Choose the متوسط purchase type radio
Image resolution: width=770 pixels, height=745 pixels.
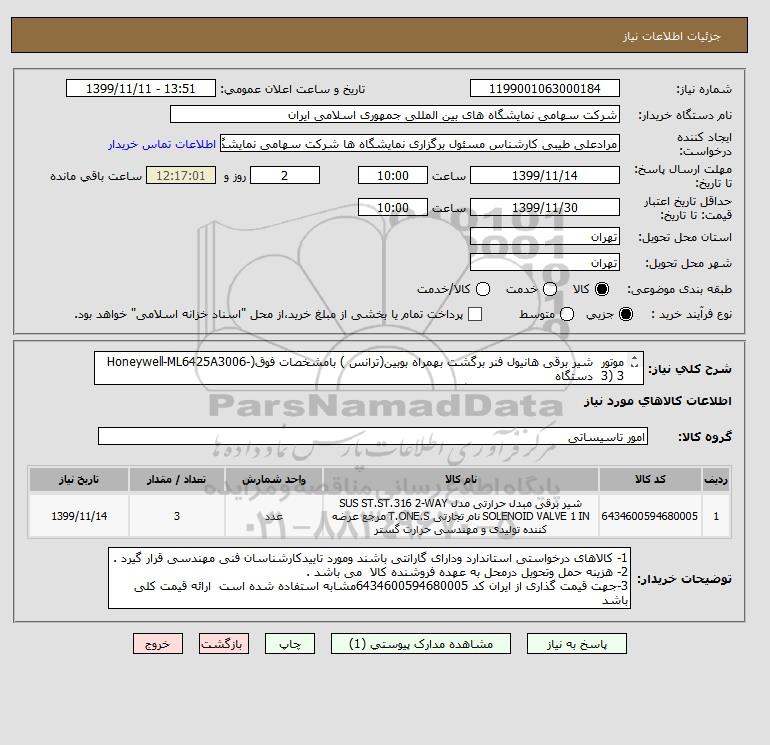567,314
